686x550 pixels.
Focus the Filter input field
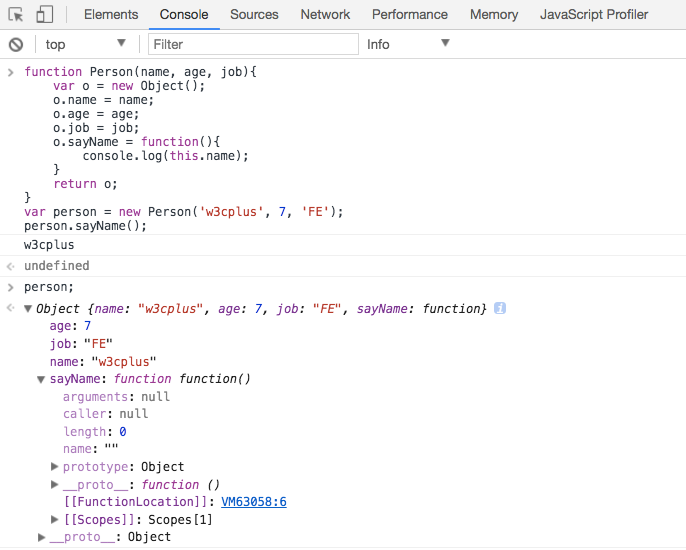tap(253, 44)
